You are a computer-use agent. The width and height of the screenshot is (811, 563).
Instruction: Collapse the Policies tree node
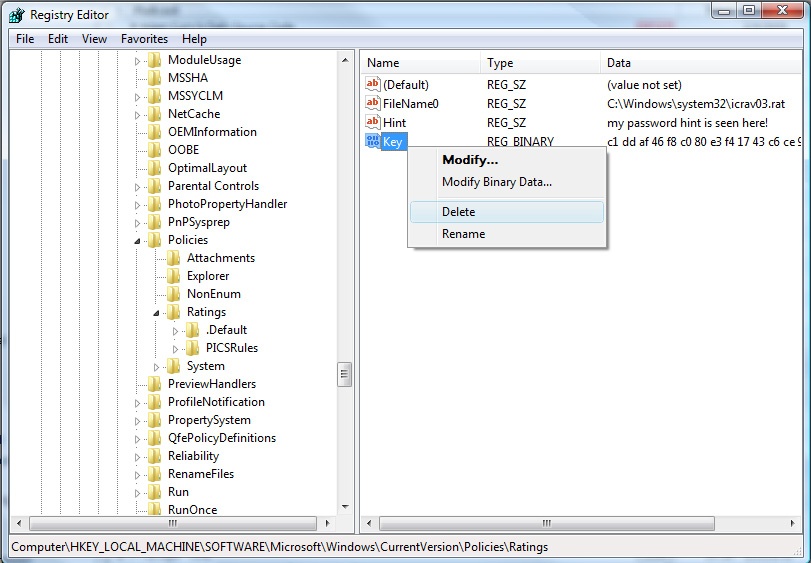click(137, 241)
